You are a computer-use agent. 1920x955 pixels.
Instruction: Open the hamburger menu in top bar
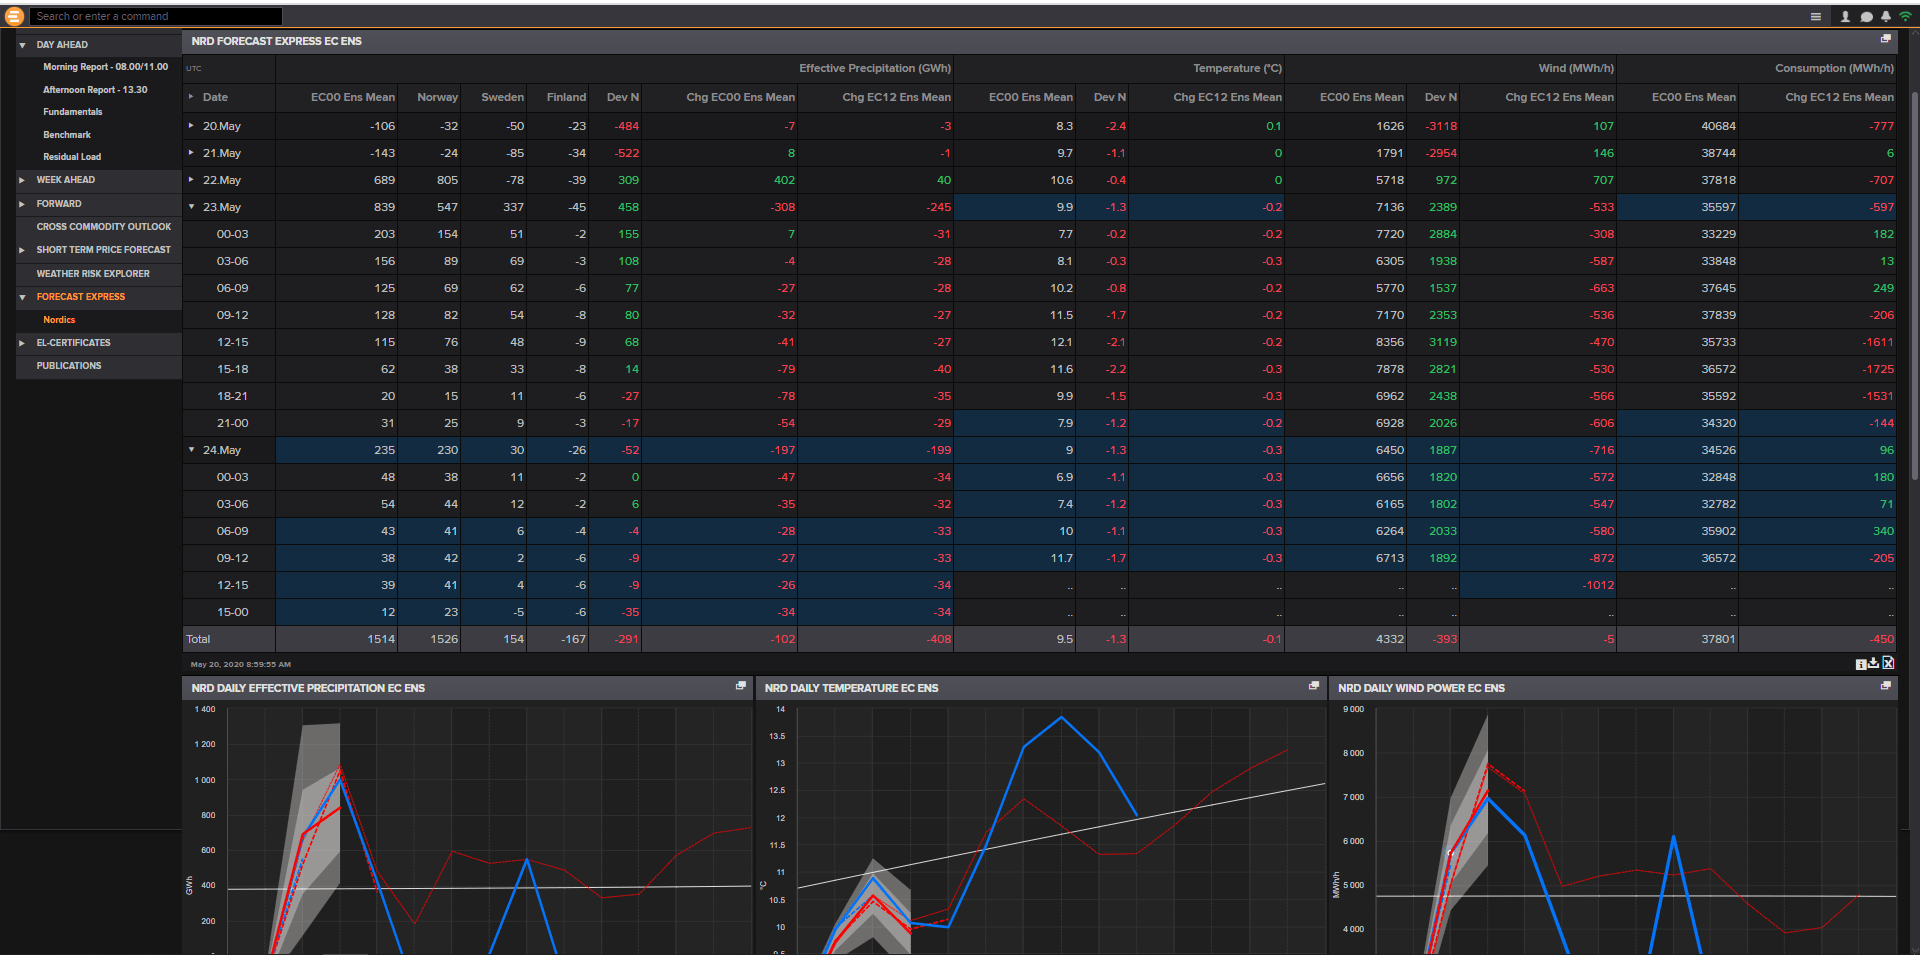tap(1815, 16)
